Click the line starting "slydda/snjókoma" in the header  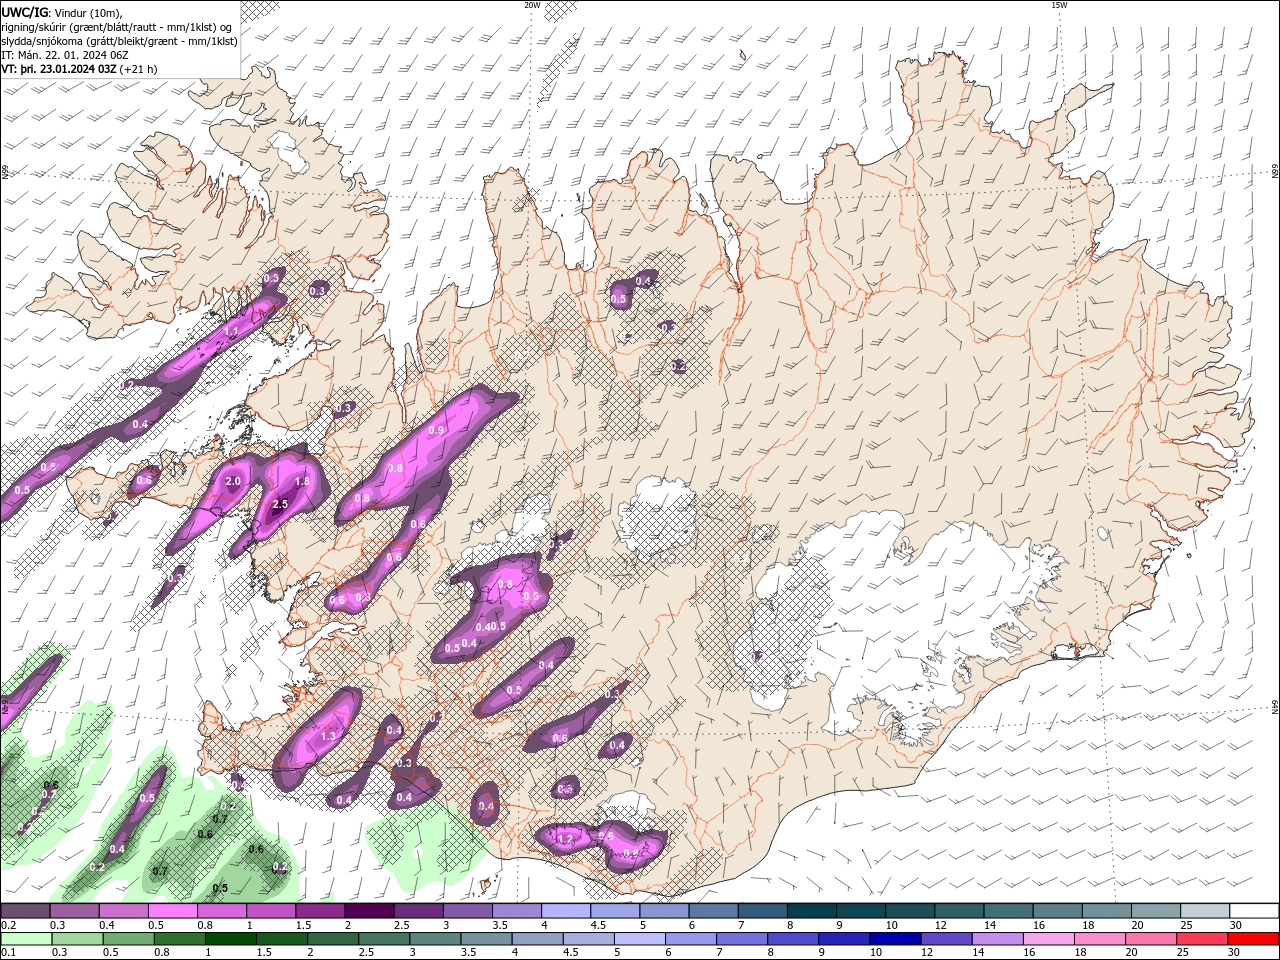point(120,41)
